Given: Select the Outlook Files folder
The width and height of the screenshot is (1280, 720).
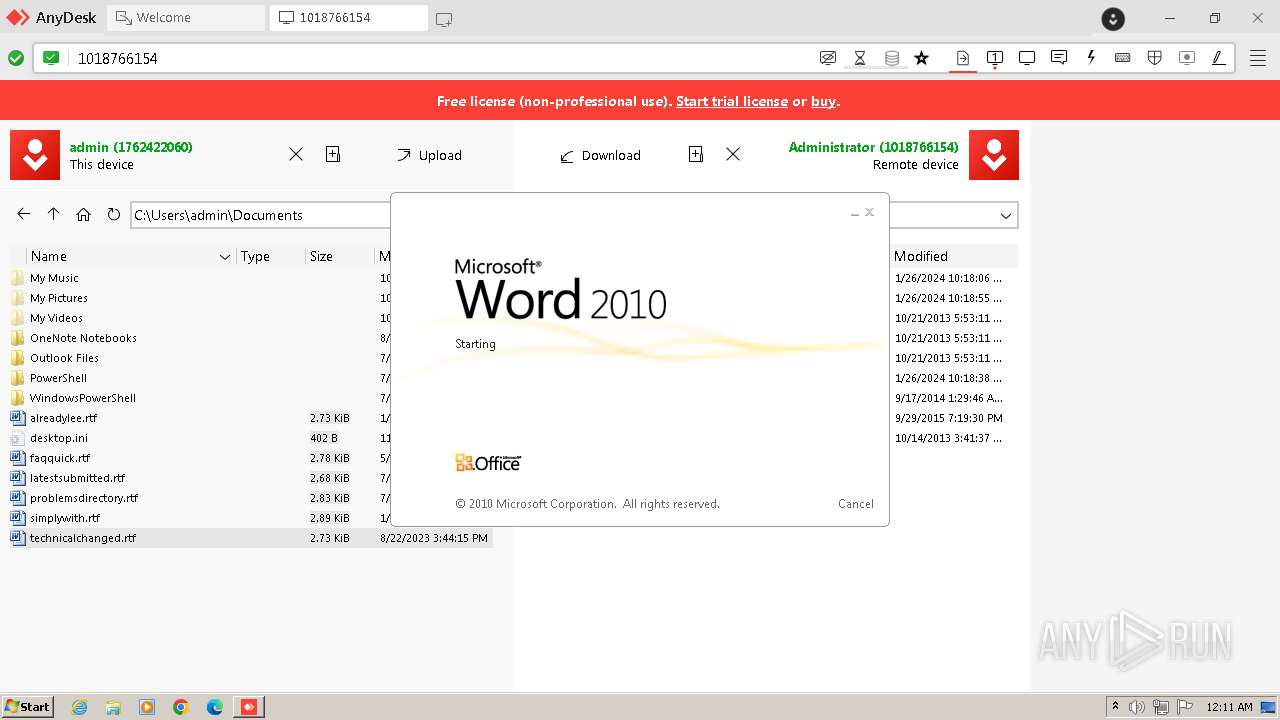Looking at the screenshot, I should click(64, 358).
